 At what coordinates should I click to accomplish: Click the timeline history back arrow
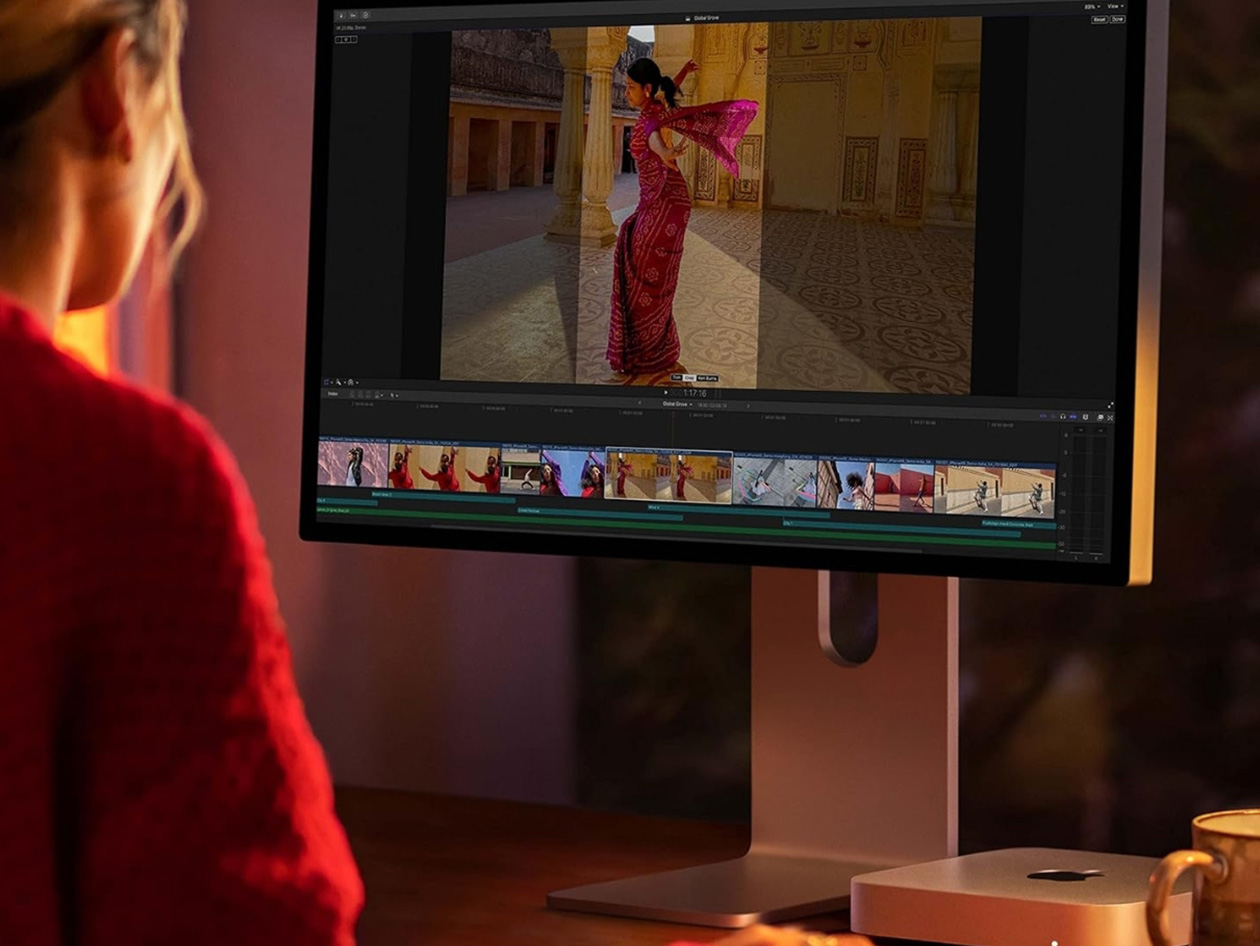[639, 404]
